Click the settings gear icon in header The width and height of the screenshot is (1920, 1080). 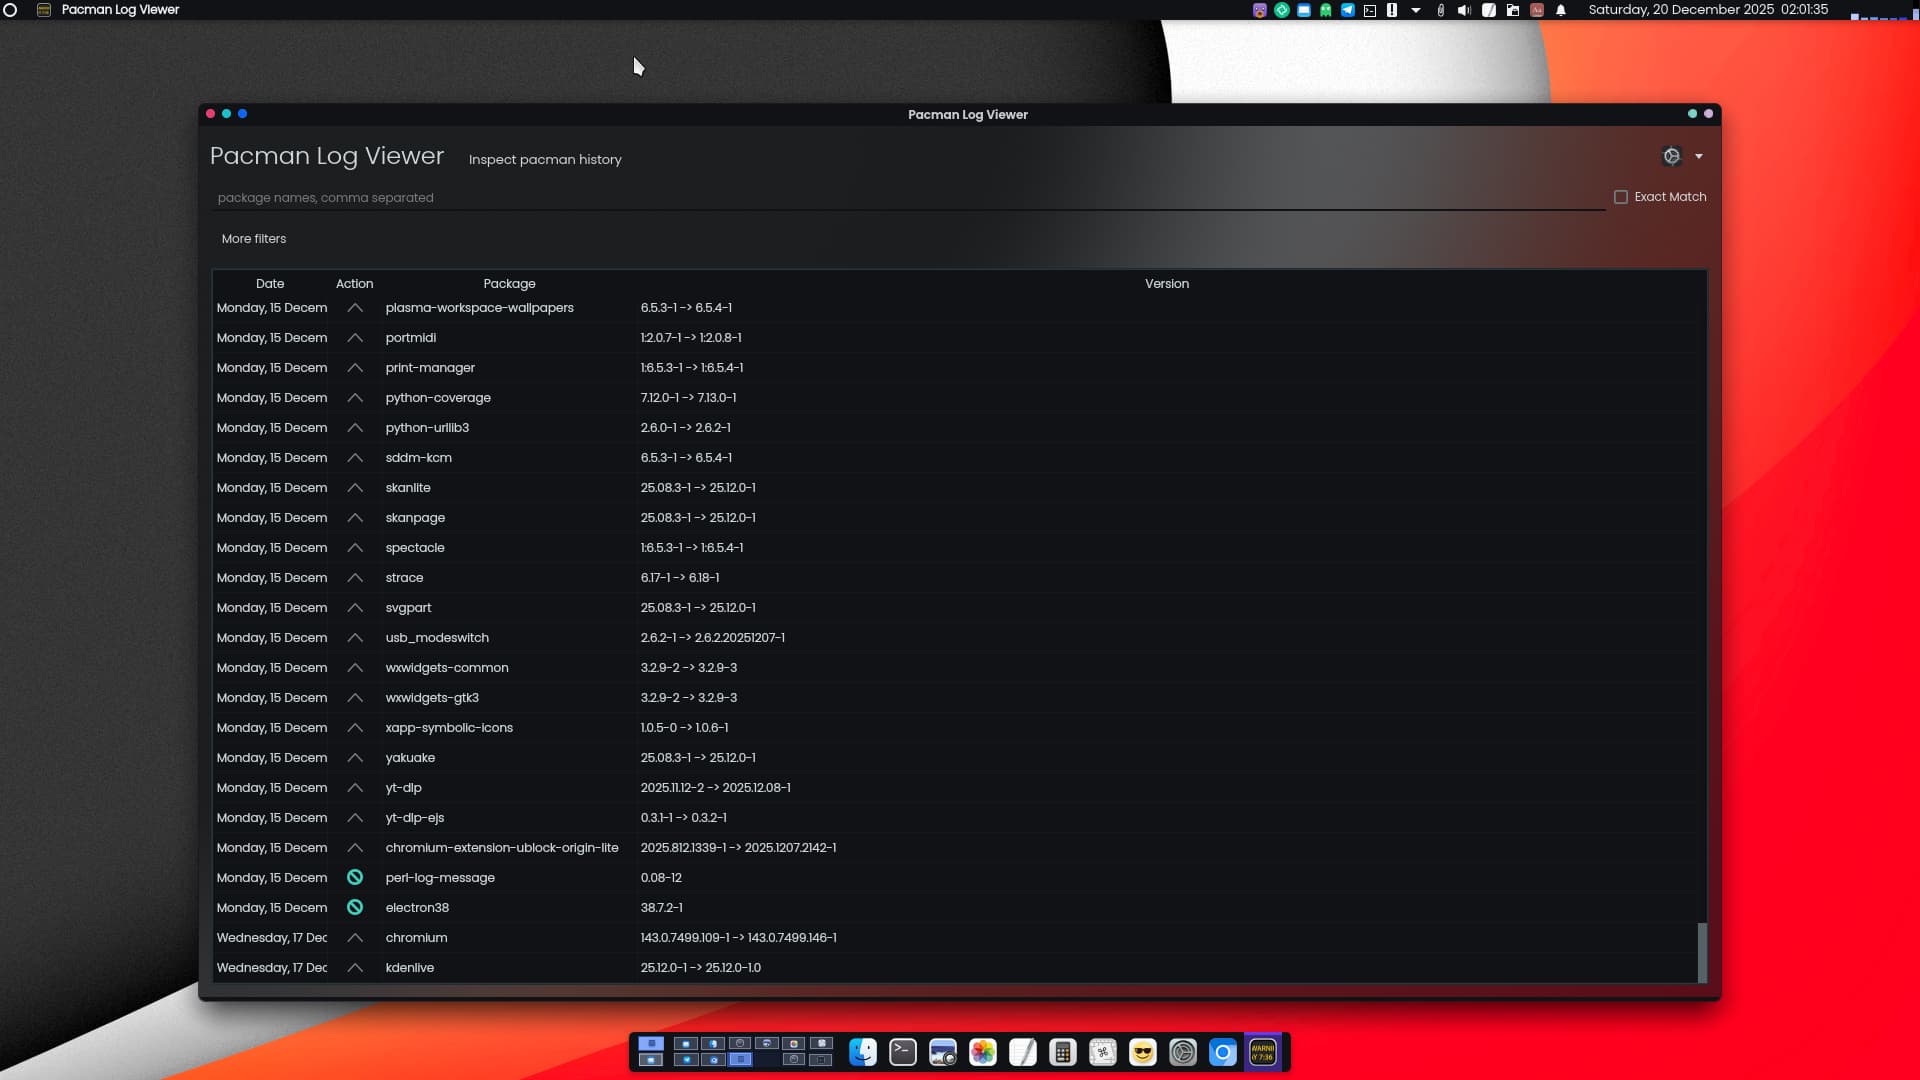[1671, 156]
